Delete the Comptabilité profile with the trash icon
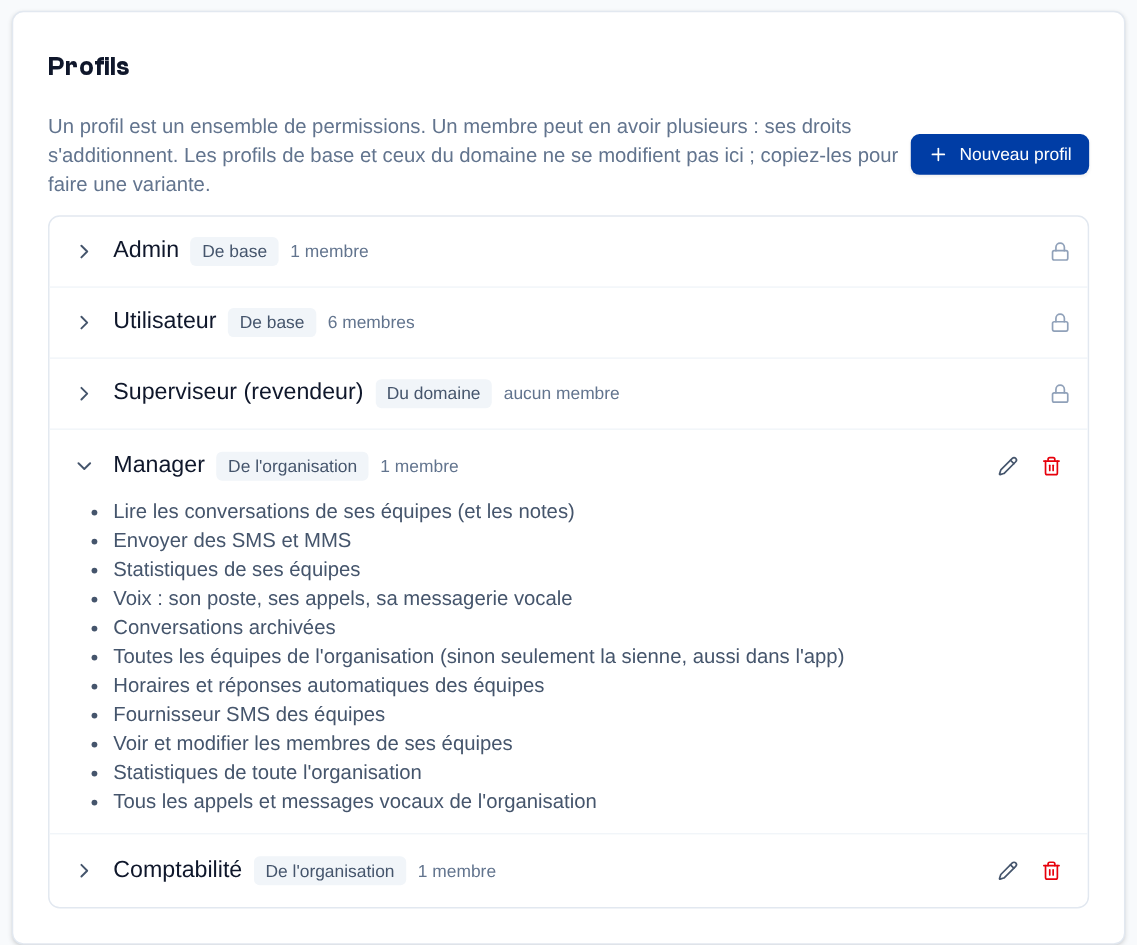The height and width of the screenshot is (945, 1137). [1051, 871]
